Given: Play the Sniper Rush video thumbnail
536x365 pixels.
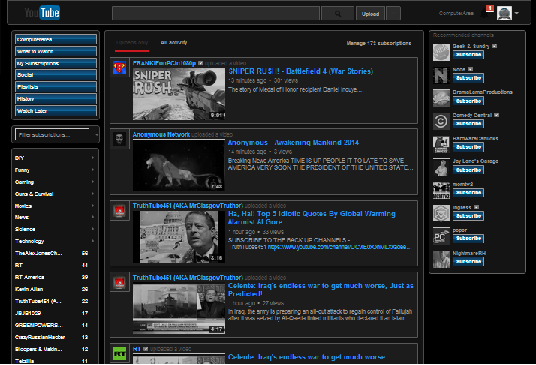Looking at the screenshot, I should click(179, 94).
